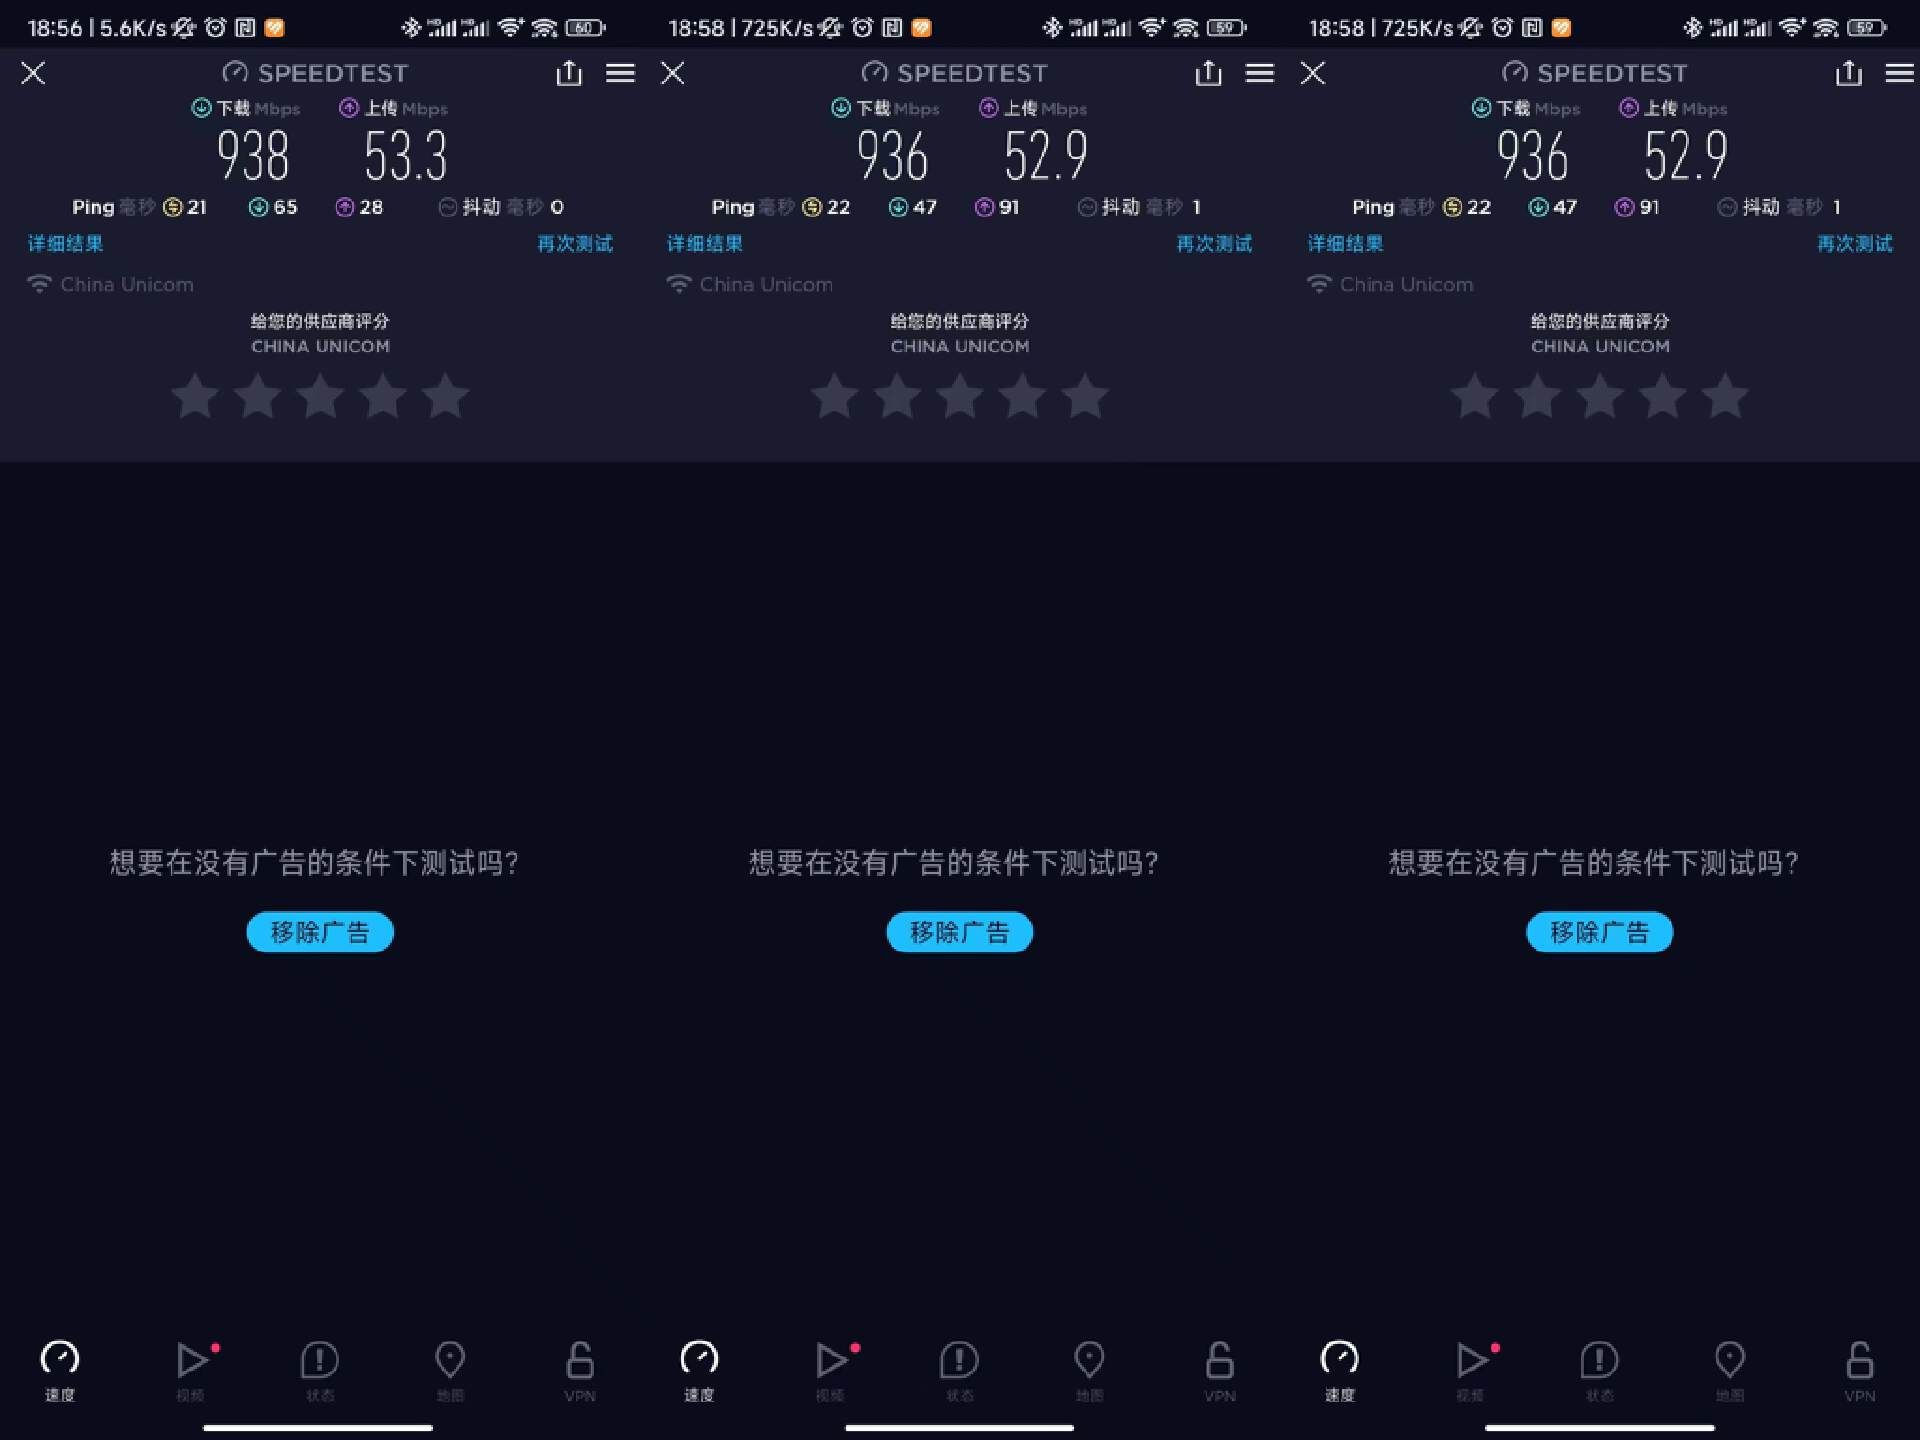
Task: Tap the 936 download value in middle screen
Action: (x=892, y=156)
